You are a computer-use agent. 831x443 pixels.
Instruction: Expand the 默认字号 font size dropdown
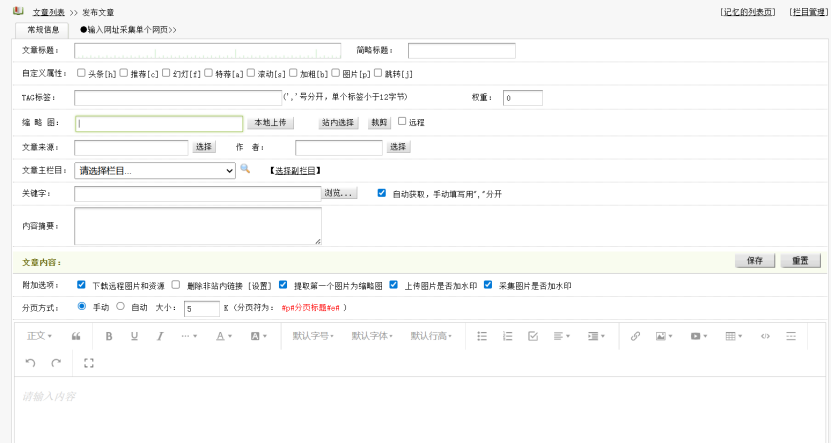click(314, 336)
